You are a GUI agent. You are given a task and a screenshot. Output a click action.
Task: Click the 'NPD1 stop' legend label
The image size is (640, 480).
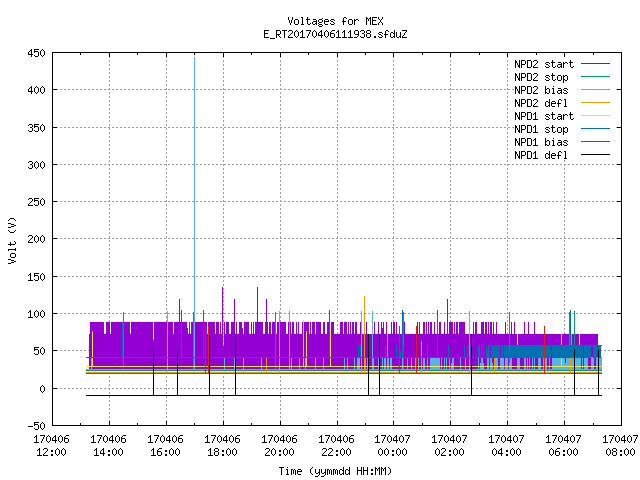(541, 129)
